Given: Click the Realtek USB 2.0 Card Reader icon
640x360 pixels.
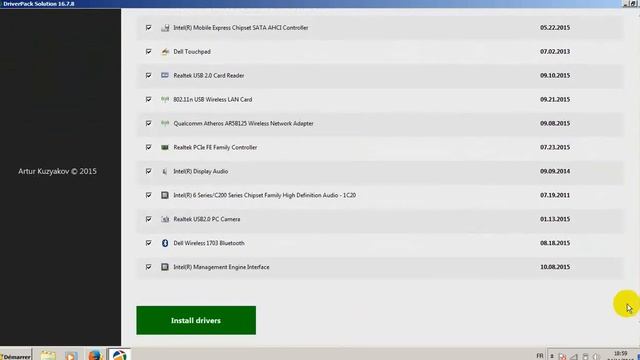Looking at the screenshot, I should pos(165,76).
